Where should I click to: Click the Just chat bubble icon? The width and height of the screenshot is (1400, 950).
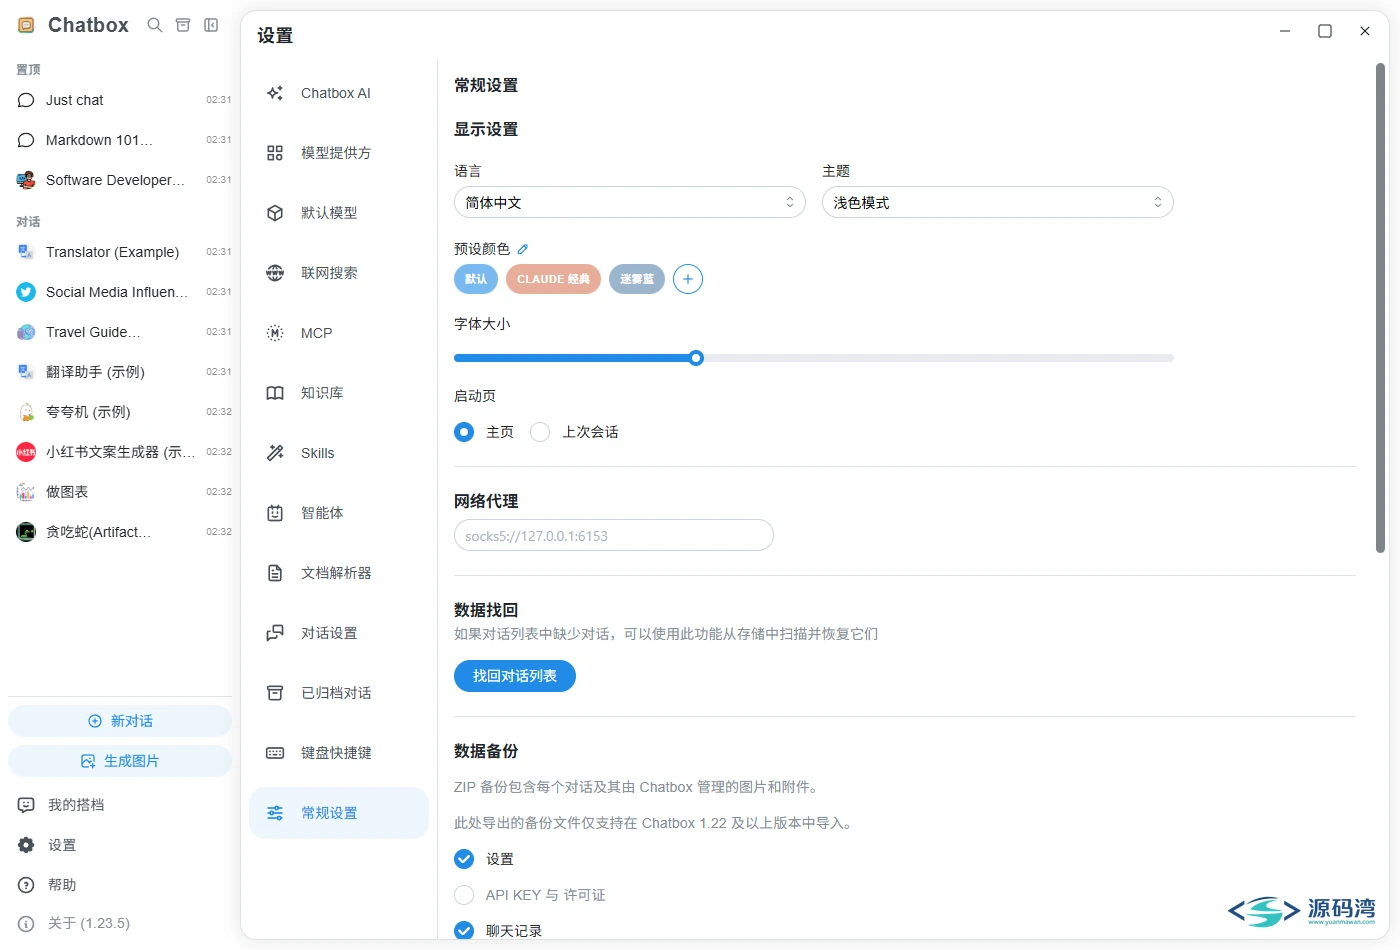tap(26, 100)
